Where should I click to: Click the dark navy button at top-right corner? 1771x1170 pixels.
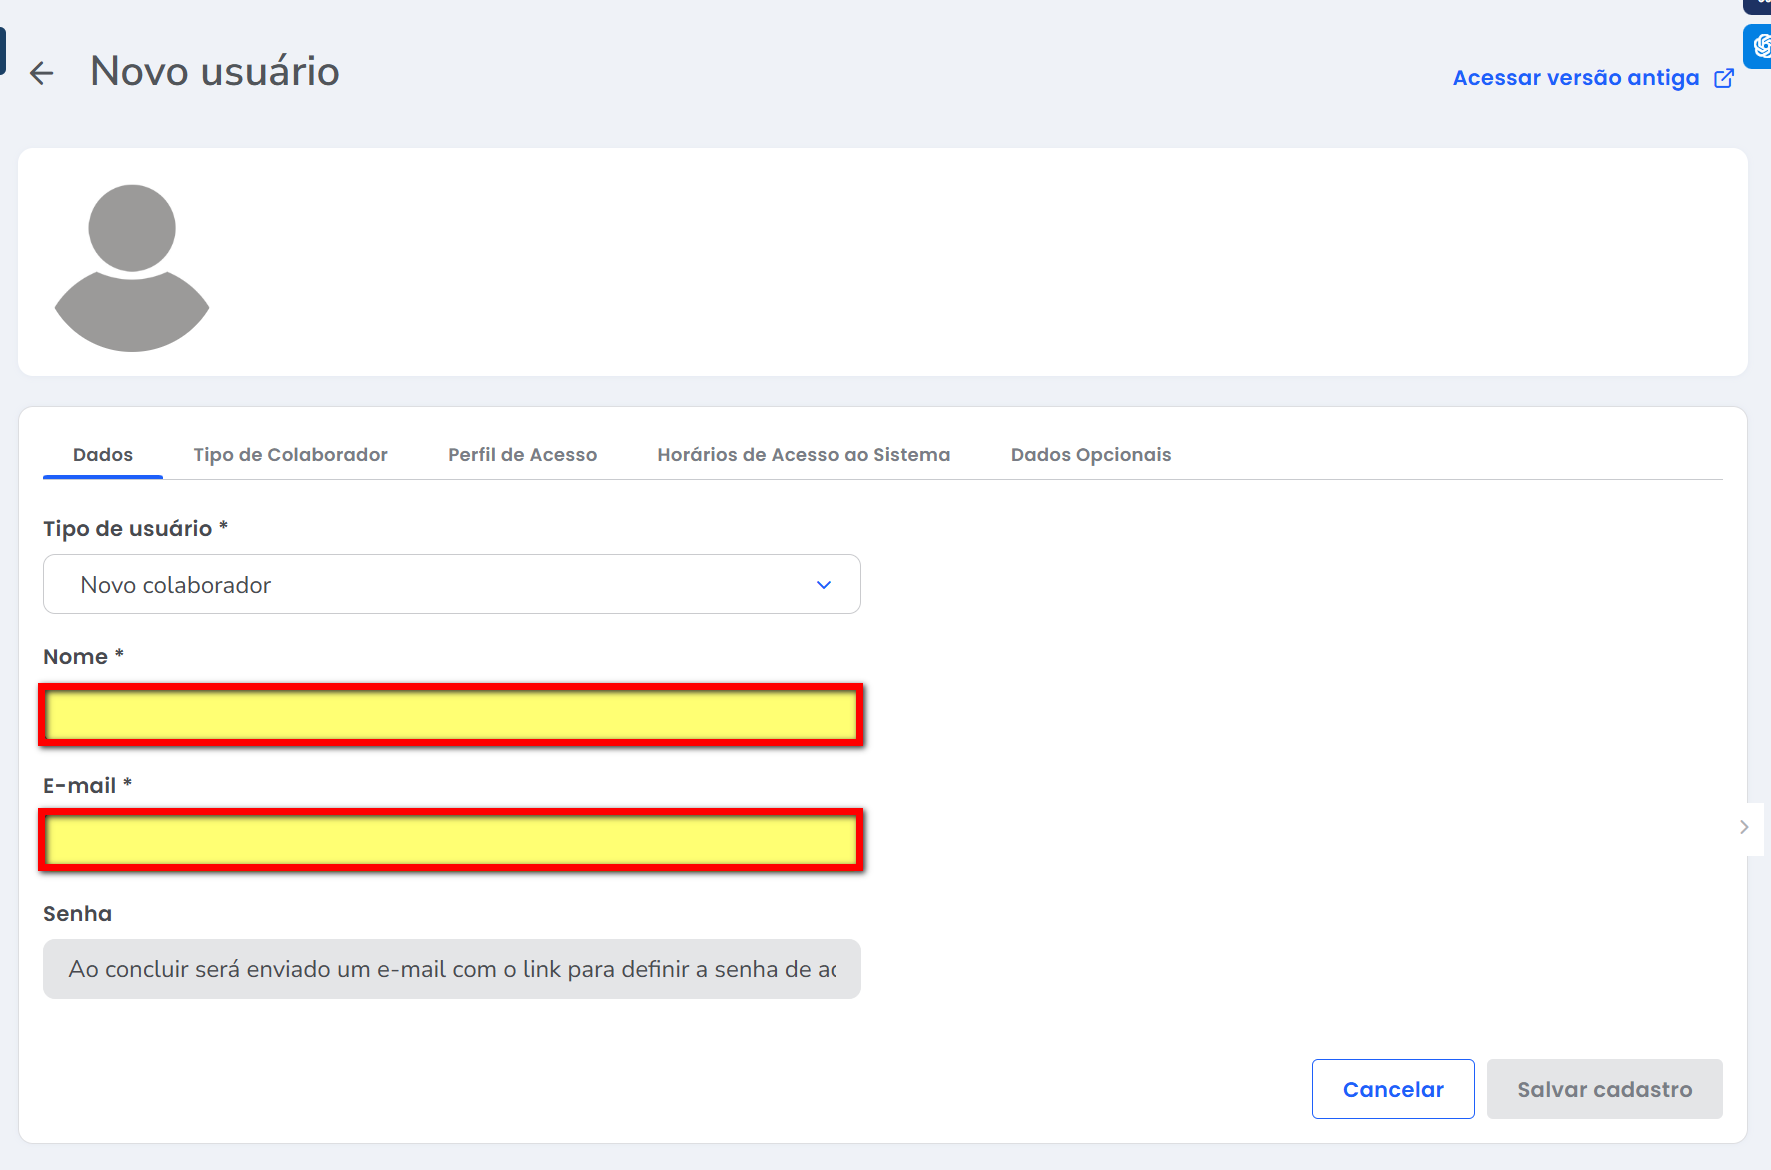coord(1760,5)
